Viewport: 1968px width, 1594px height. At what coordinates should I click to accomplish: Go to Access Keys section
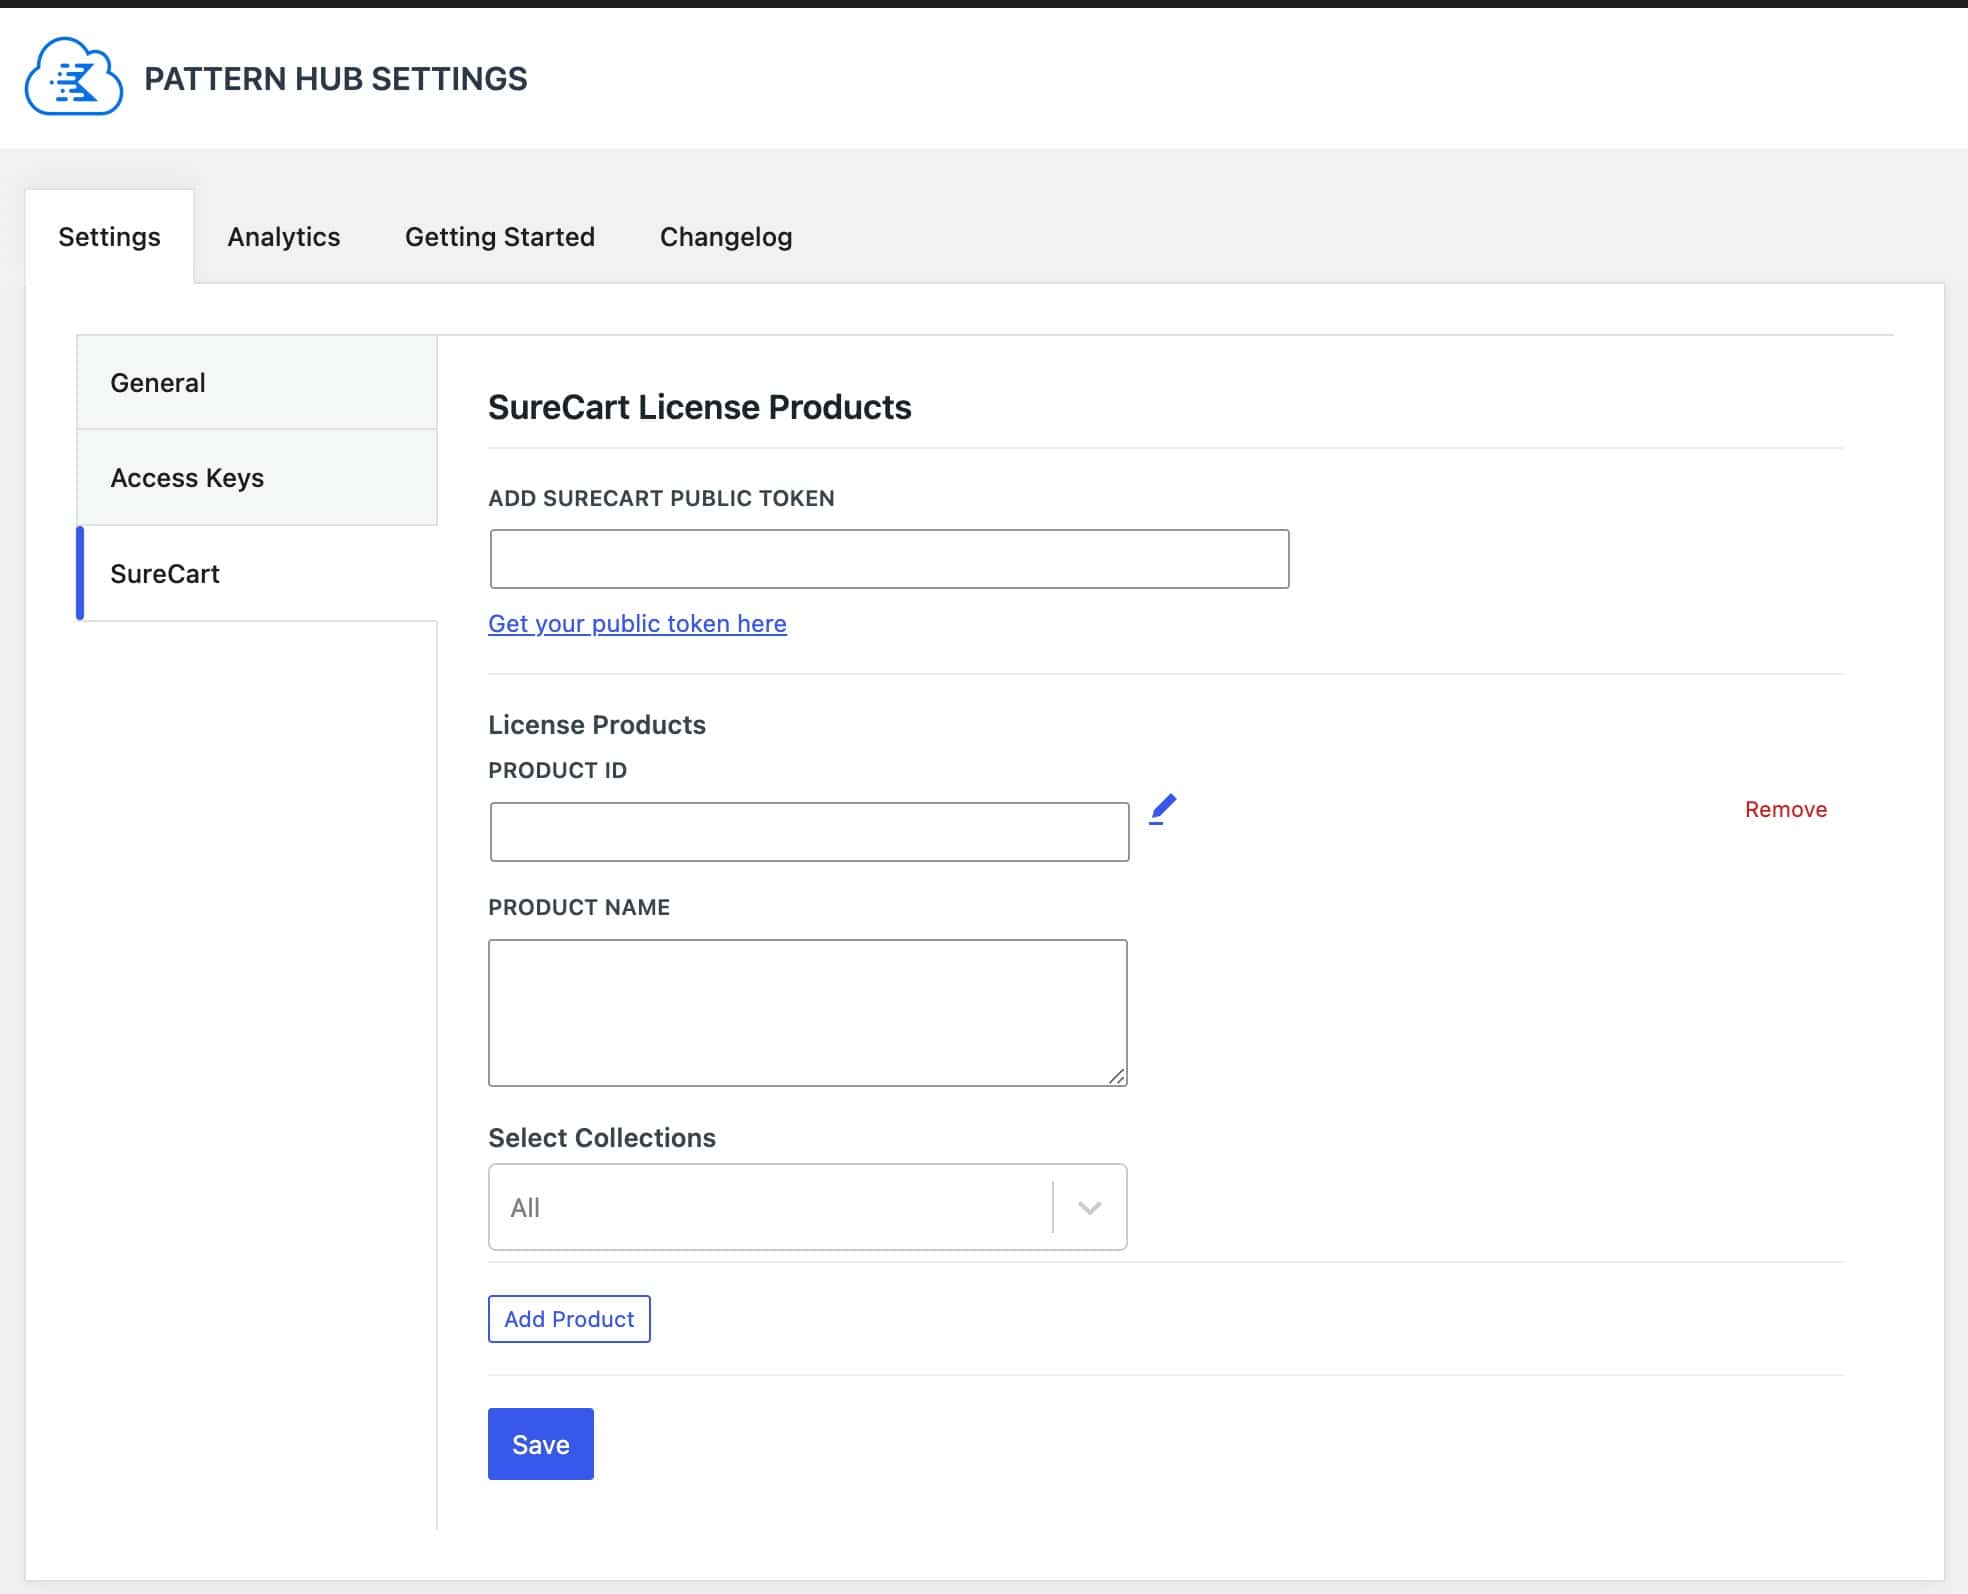(257, 478)
